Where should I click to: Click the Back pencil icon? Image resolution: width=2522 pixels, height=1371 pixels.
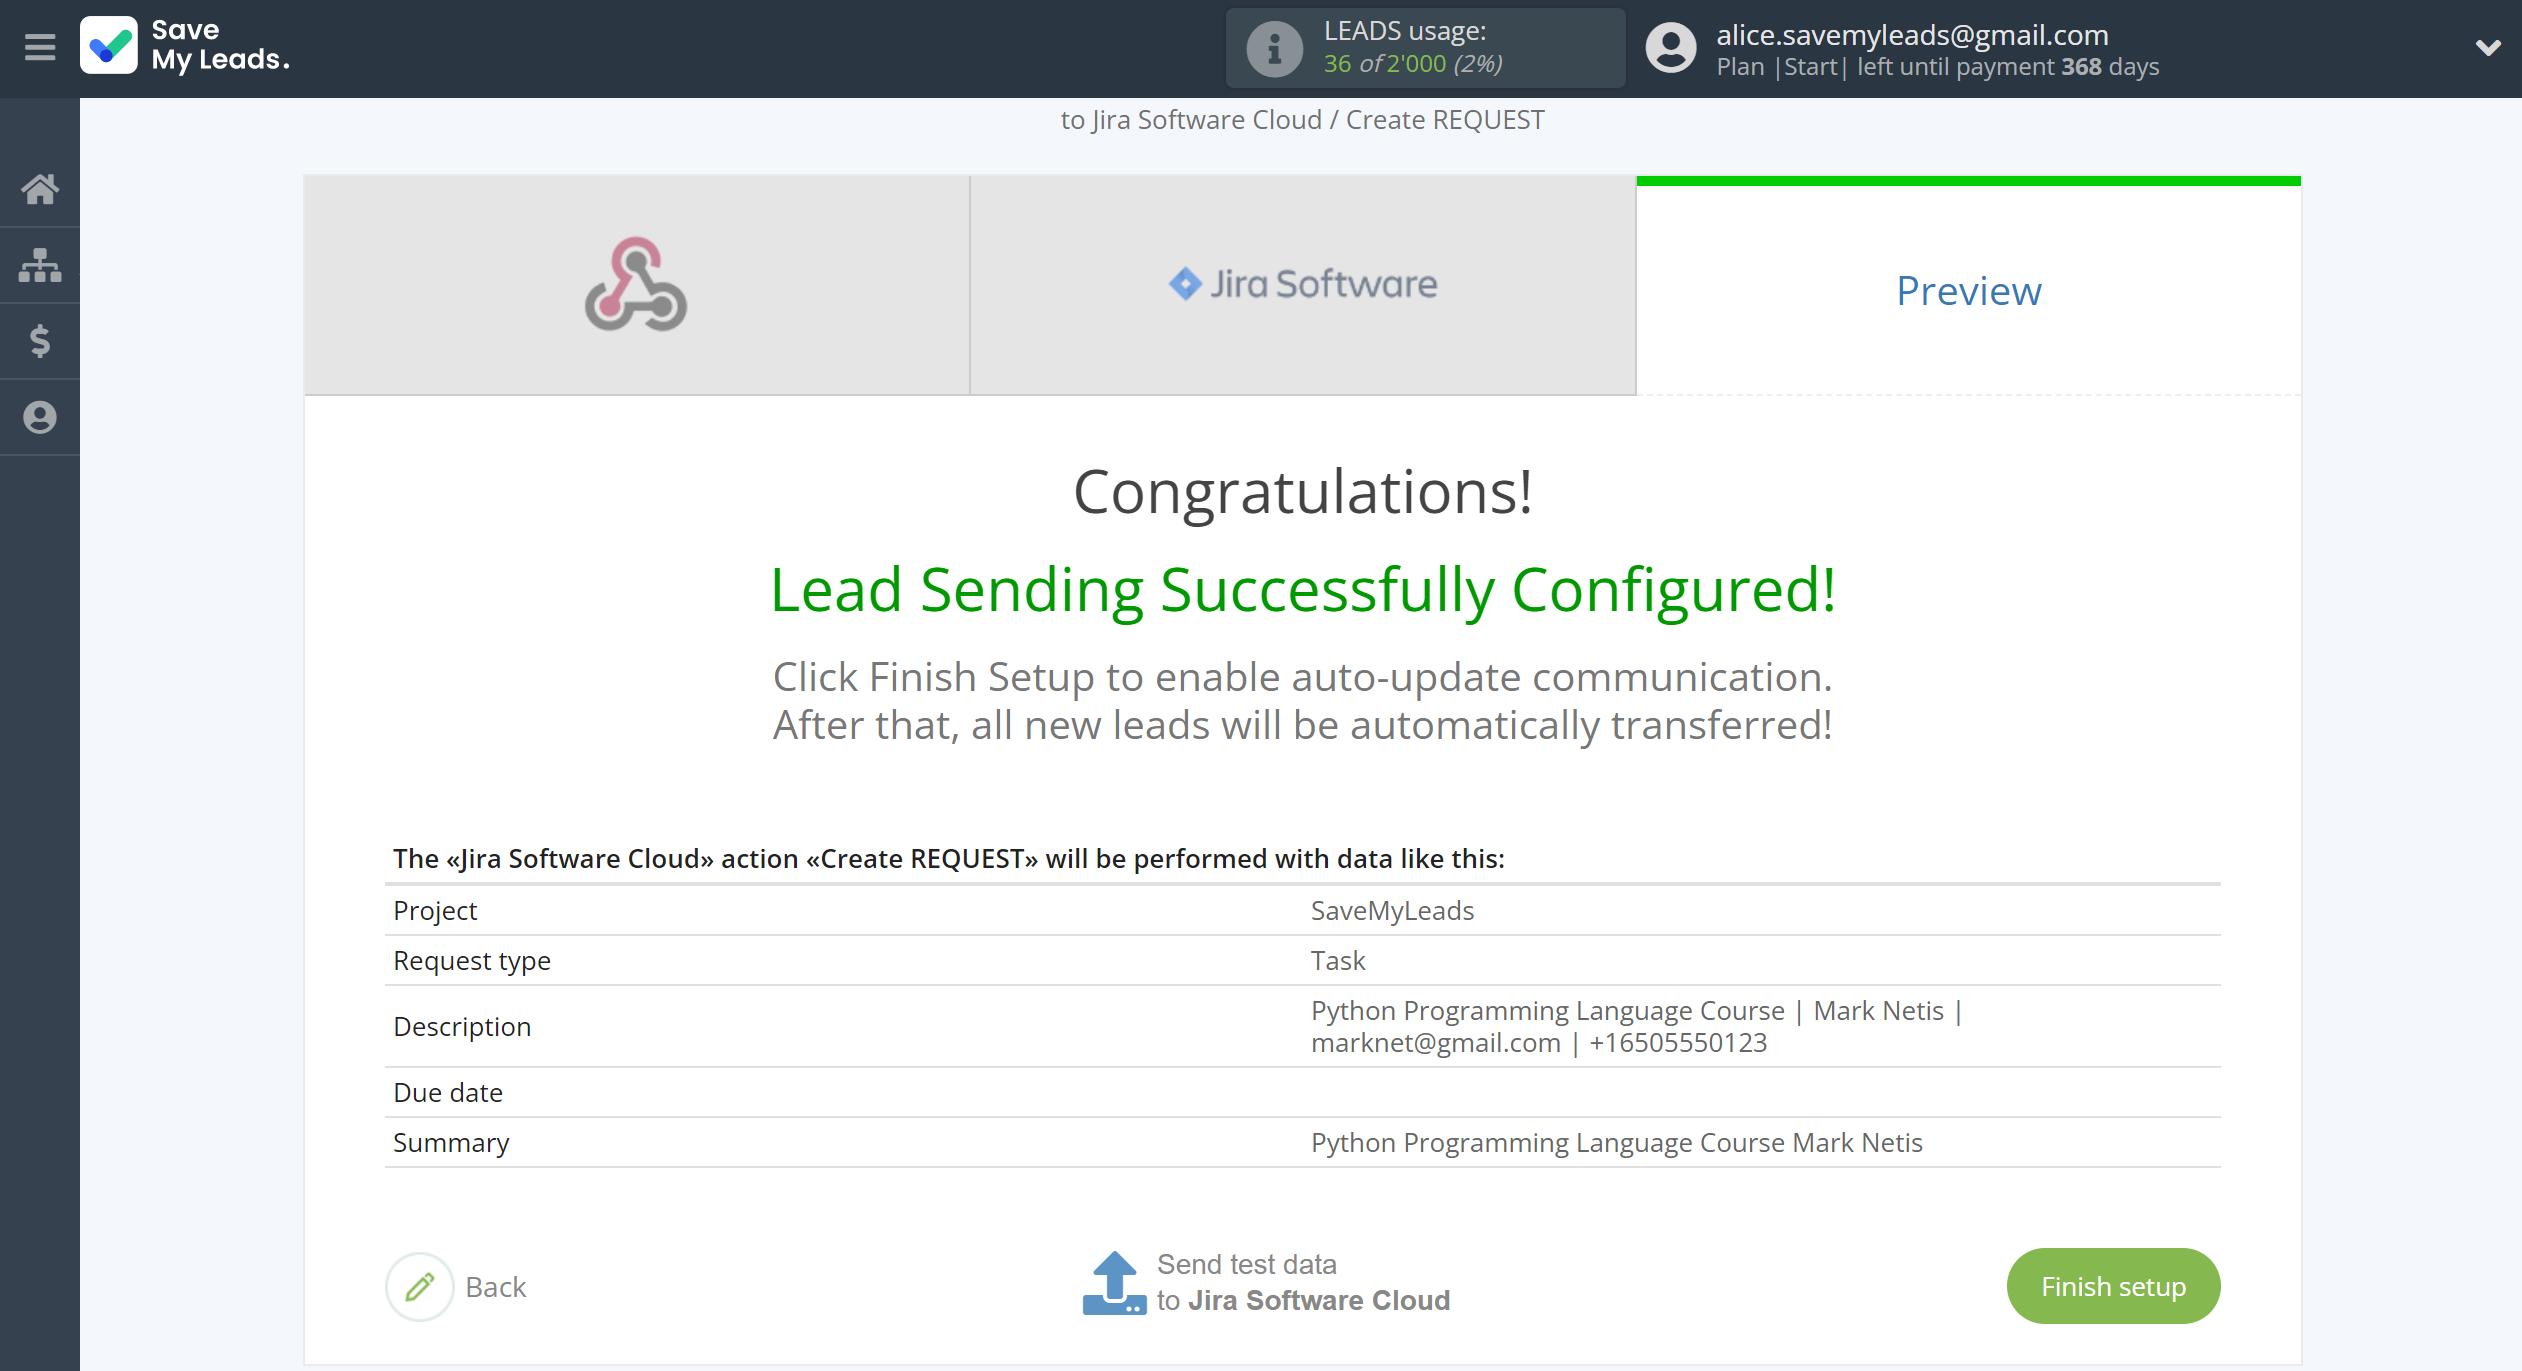click(x=420, y=1287)
